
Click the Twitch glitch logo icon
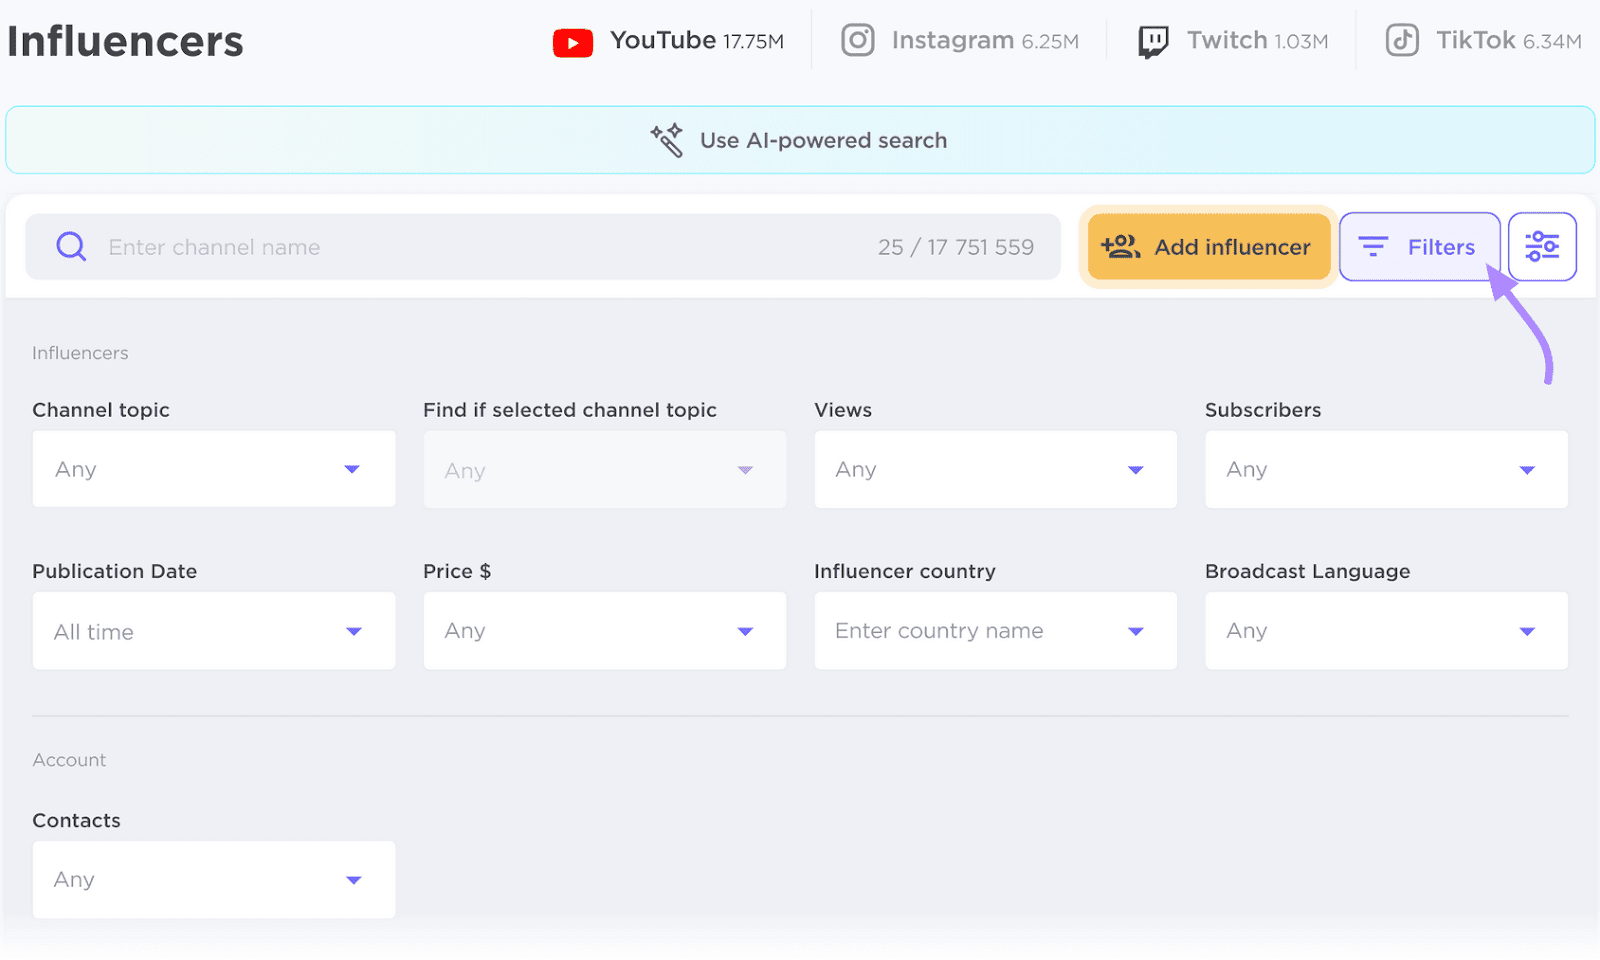(1151, 40)
